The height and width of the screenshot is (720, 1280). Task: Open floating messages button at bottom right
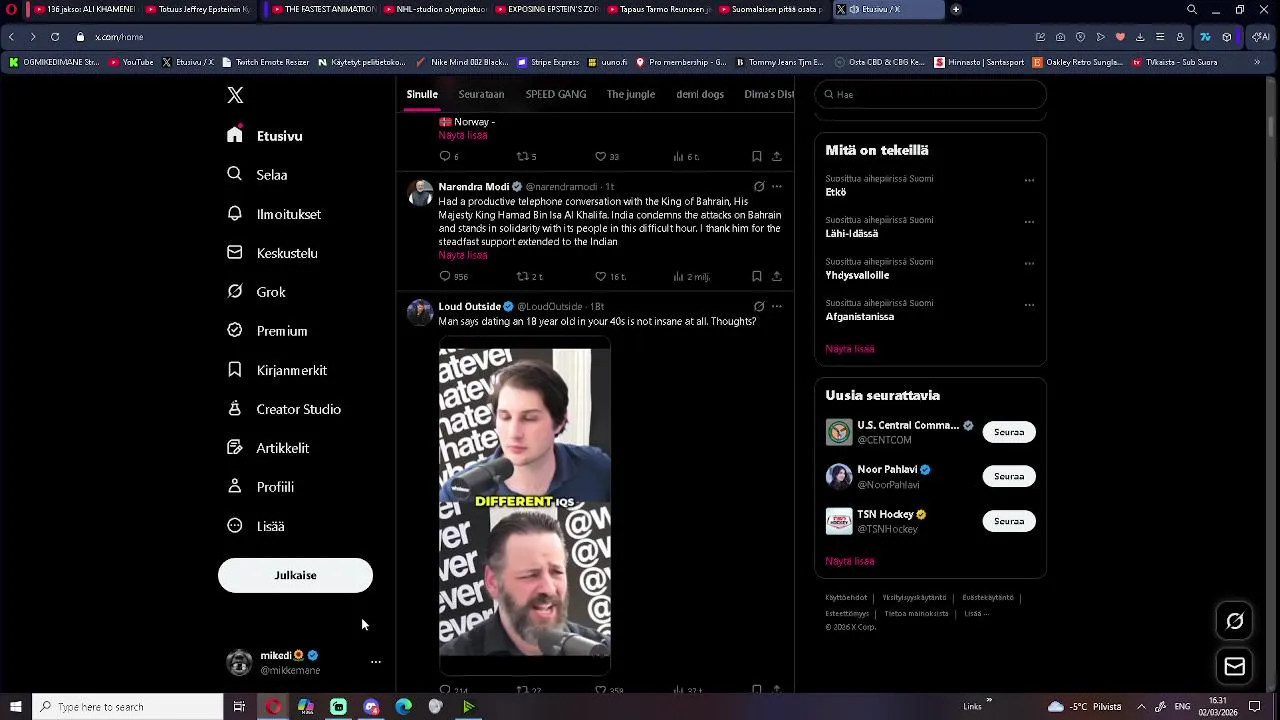tap(1235, 667)
